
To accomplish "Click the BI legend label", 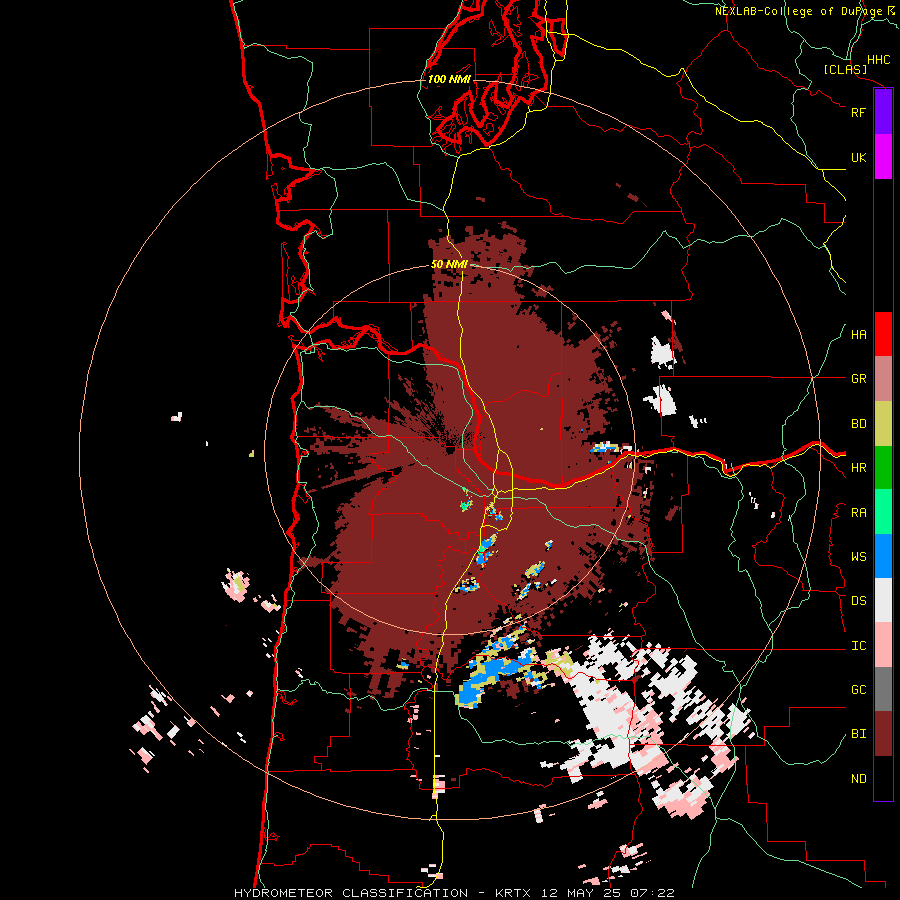I will click(858, 734).
